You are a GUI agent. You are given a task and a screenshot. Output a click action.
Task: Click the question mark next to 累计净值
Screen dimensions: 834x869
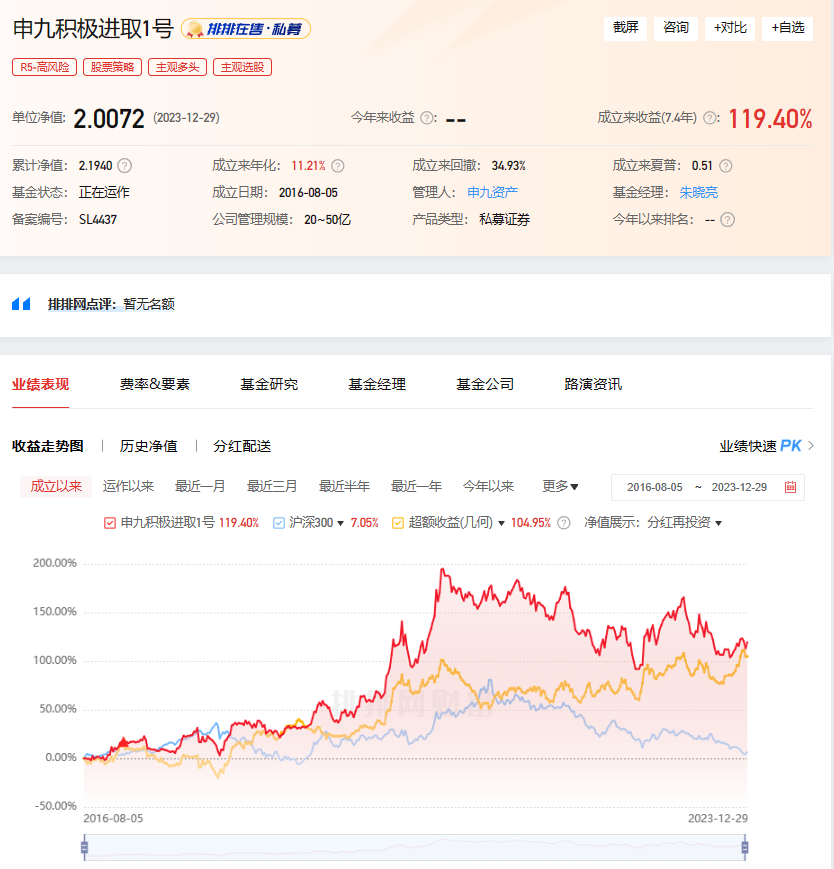(125, 166)
